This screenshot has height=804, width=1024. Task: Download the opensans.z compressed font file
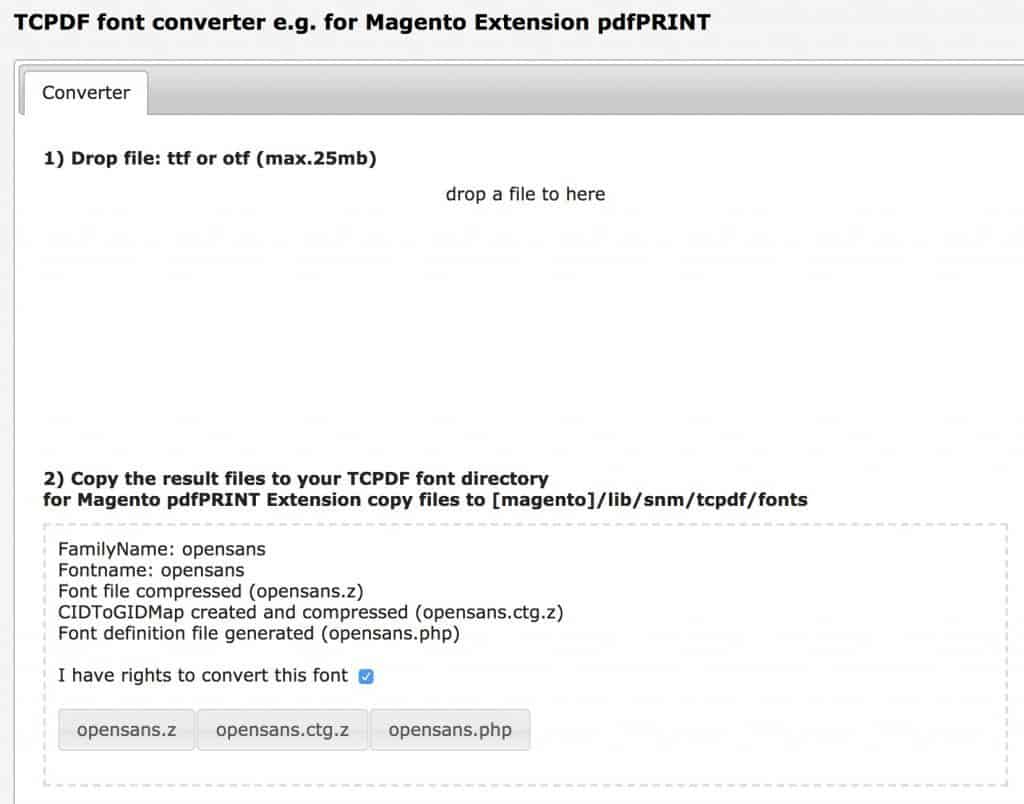(x=126, y=730)
